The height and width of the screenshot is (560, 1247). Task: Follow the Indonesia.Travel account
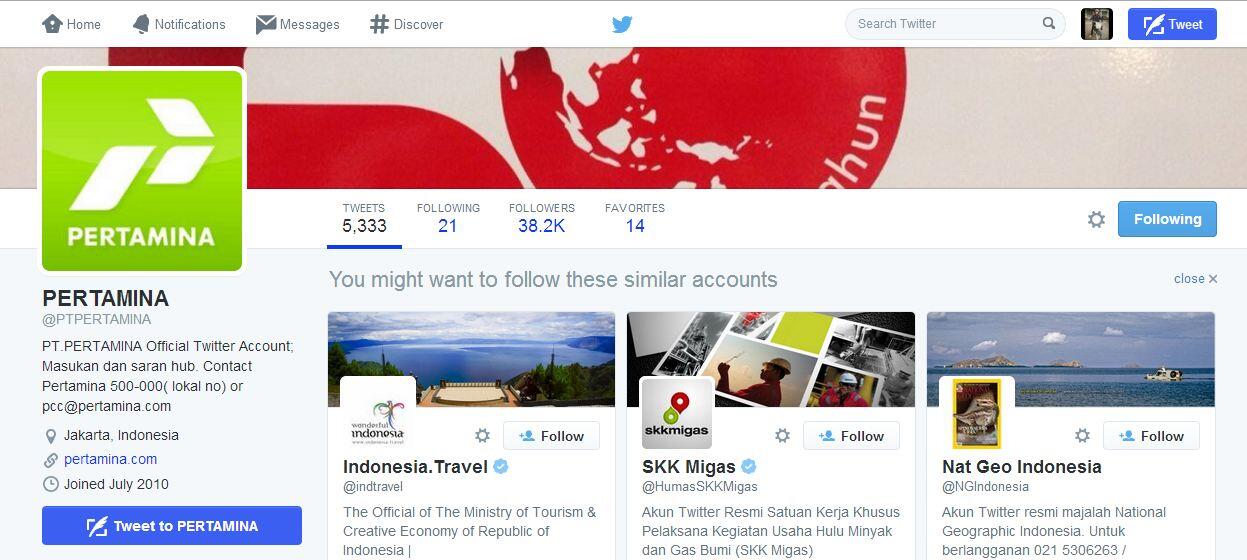click(x=551, y=436)
